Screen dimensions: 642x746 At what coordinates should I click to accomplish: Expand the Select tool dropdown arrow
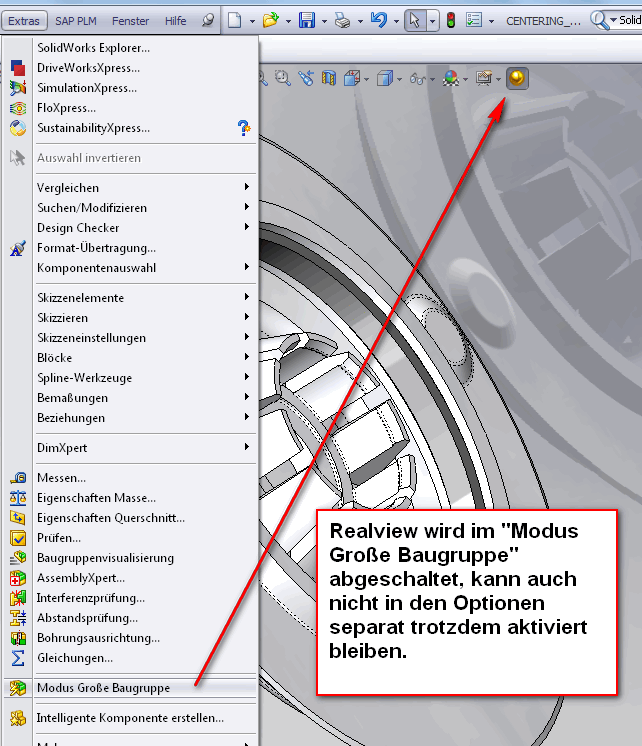point(432,21)
